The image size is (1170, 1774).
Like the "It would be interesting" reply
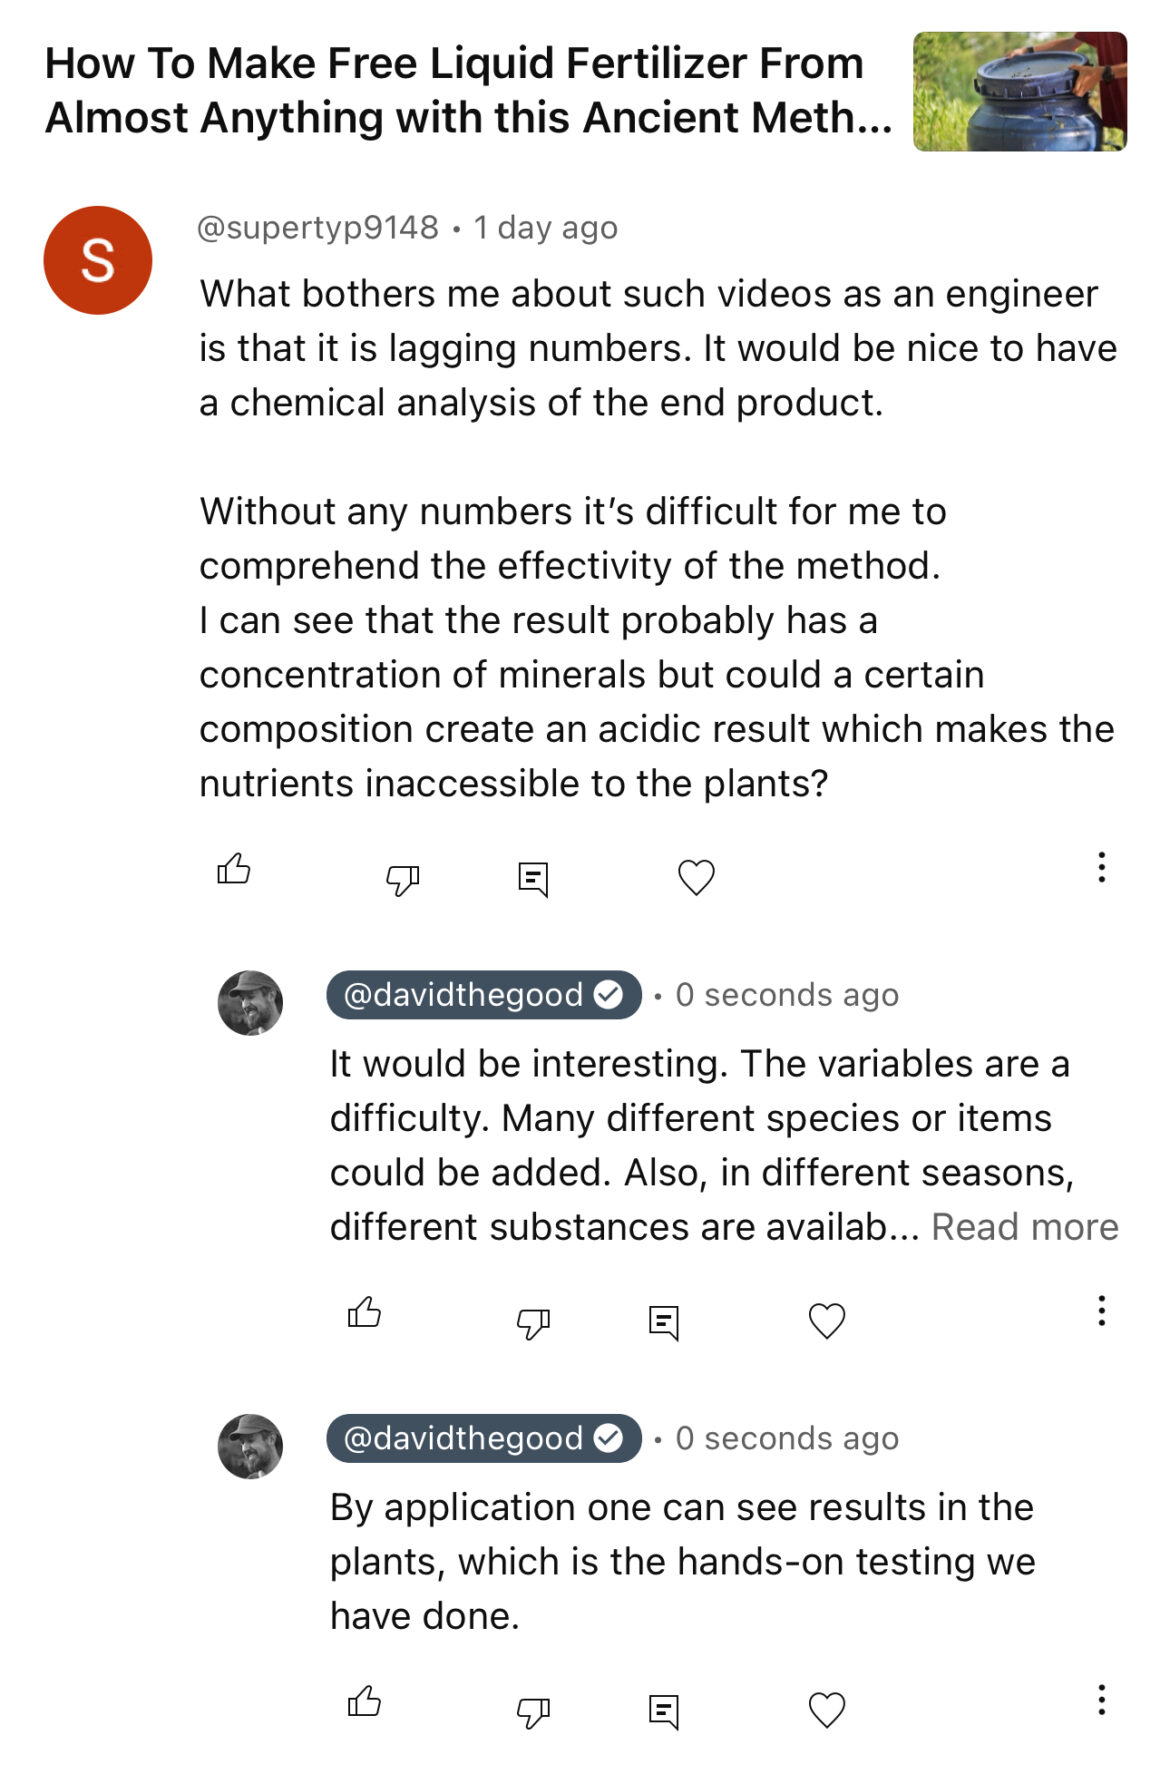tap(364, 1312)
